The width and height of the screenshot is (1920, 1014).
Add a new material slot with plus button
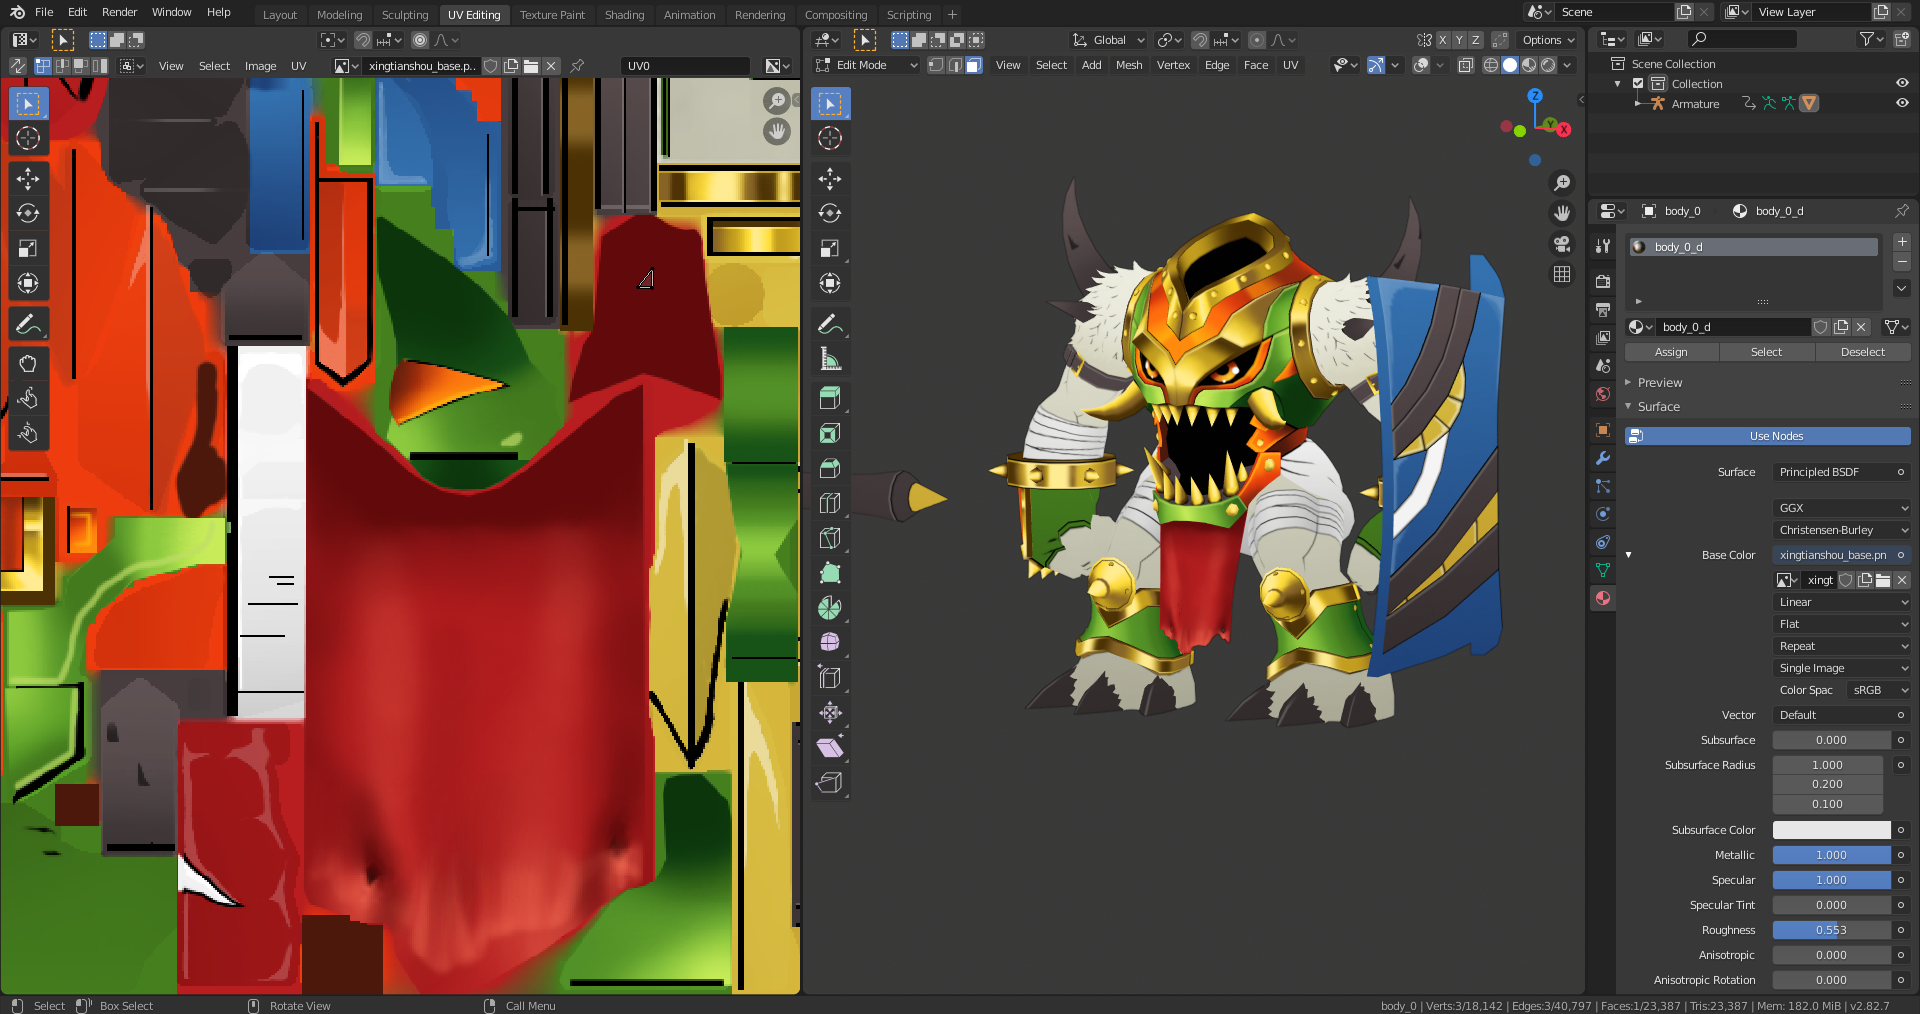tap(1902, 242)
